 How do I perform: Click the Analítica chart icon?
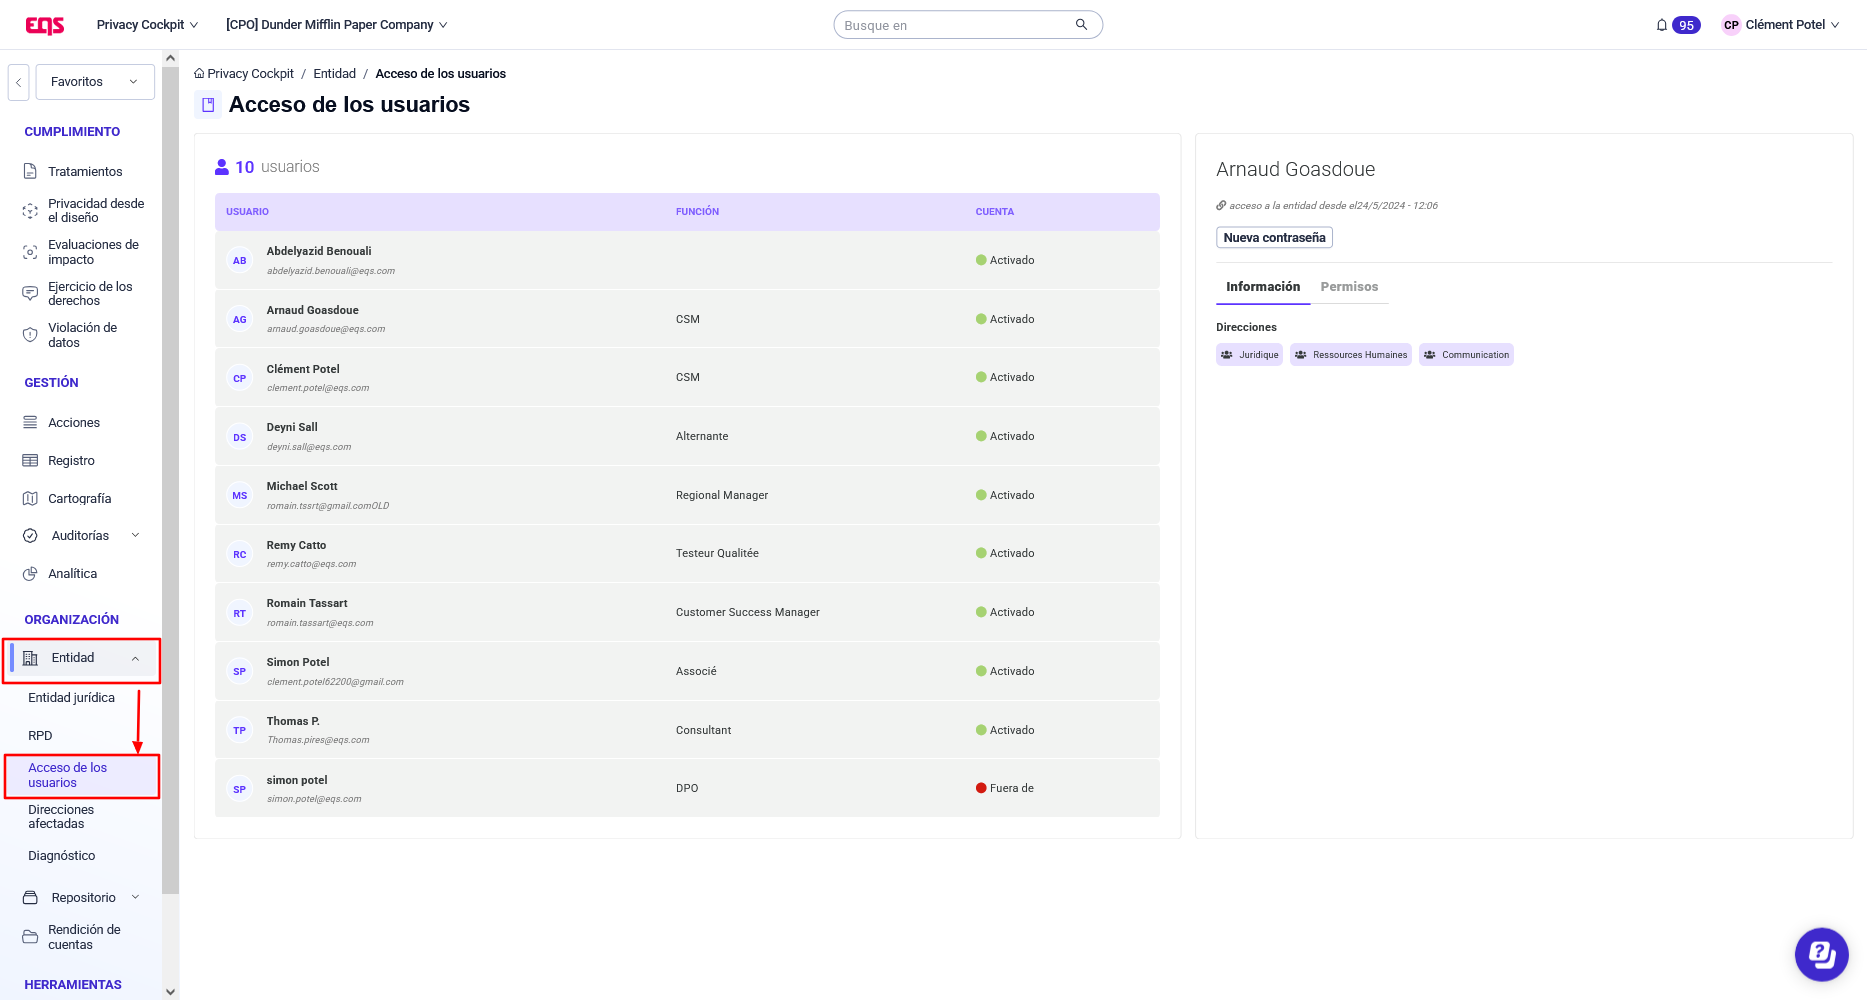point(31,574)
